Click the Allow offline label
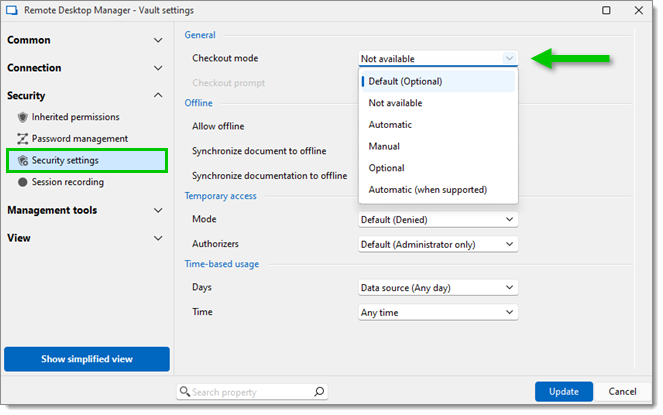 click(x=218, y=126)
